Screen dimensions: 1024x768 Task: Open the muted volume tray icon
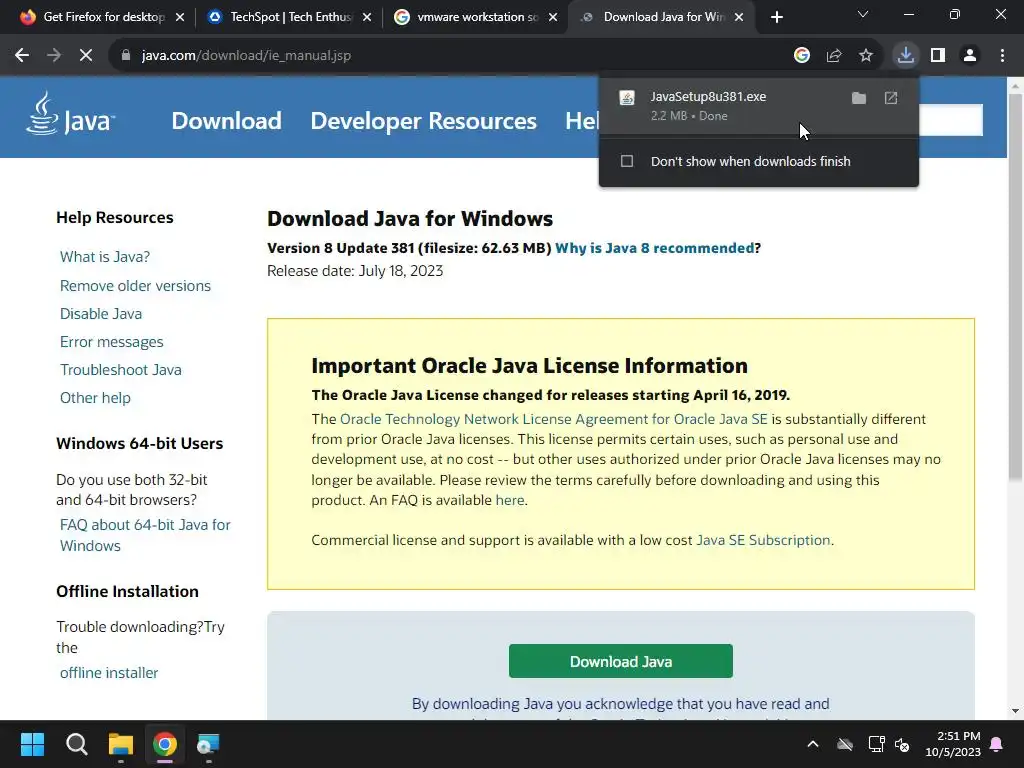point(902,744)
